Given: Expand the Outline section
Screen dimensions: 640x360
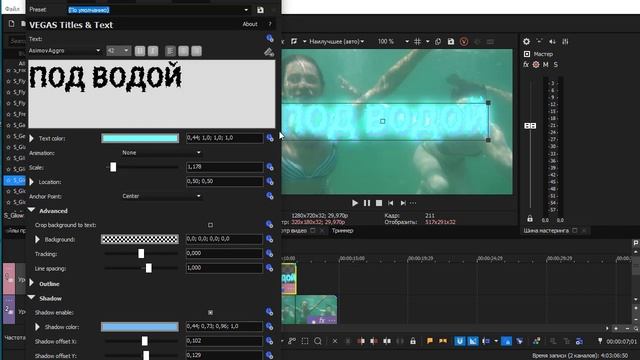Looking at the screenshot, I should (x=31, y=283).
